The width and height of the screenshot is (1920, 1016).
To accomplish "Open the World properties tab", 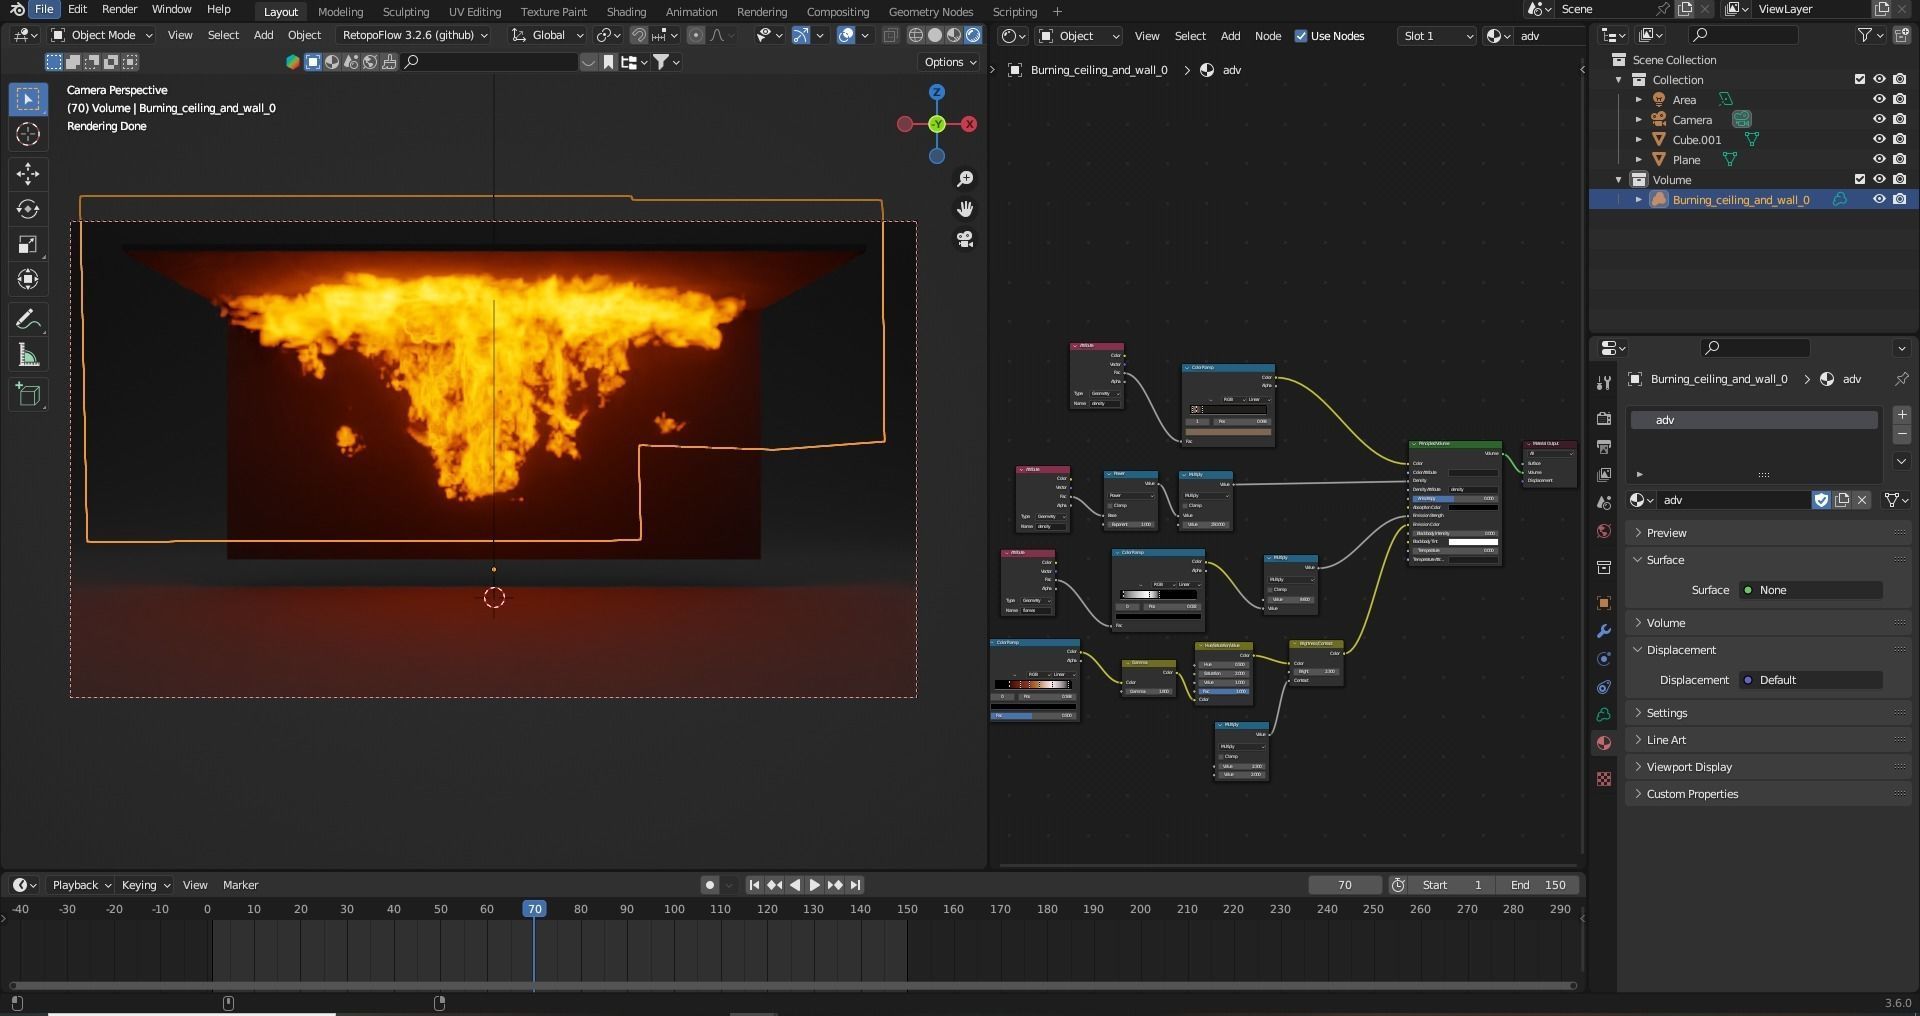I will pyautogui.click(x=1604, y=531).
